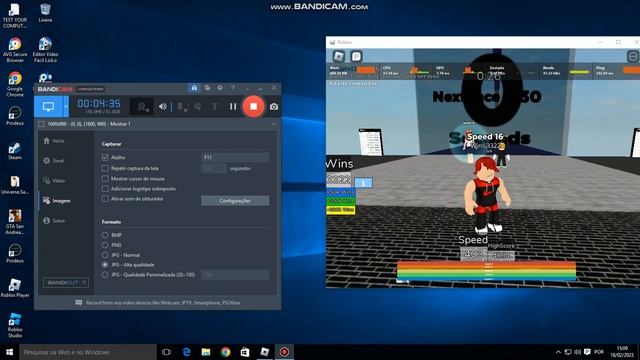Click the rainbow level bar in Roblox

pyautogui.click(x=486, y=271)
